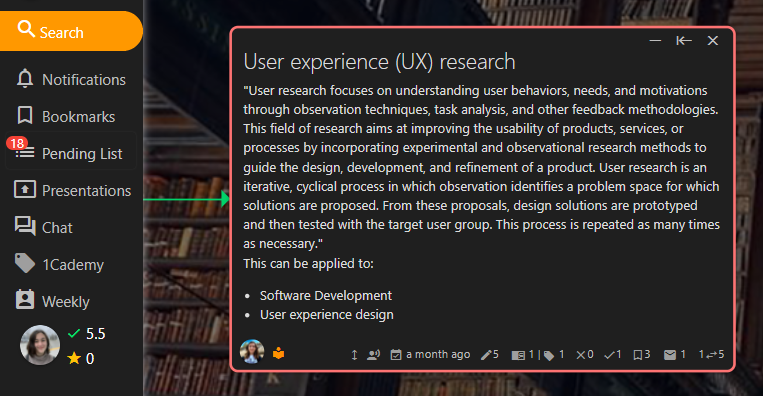Open the user profile avatar in sidebar

pyautogui.click(x=40, y=345)
